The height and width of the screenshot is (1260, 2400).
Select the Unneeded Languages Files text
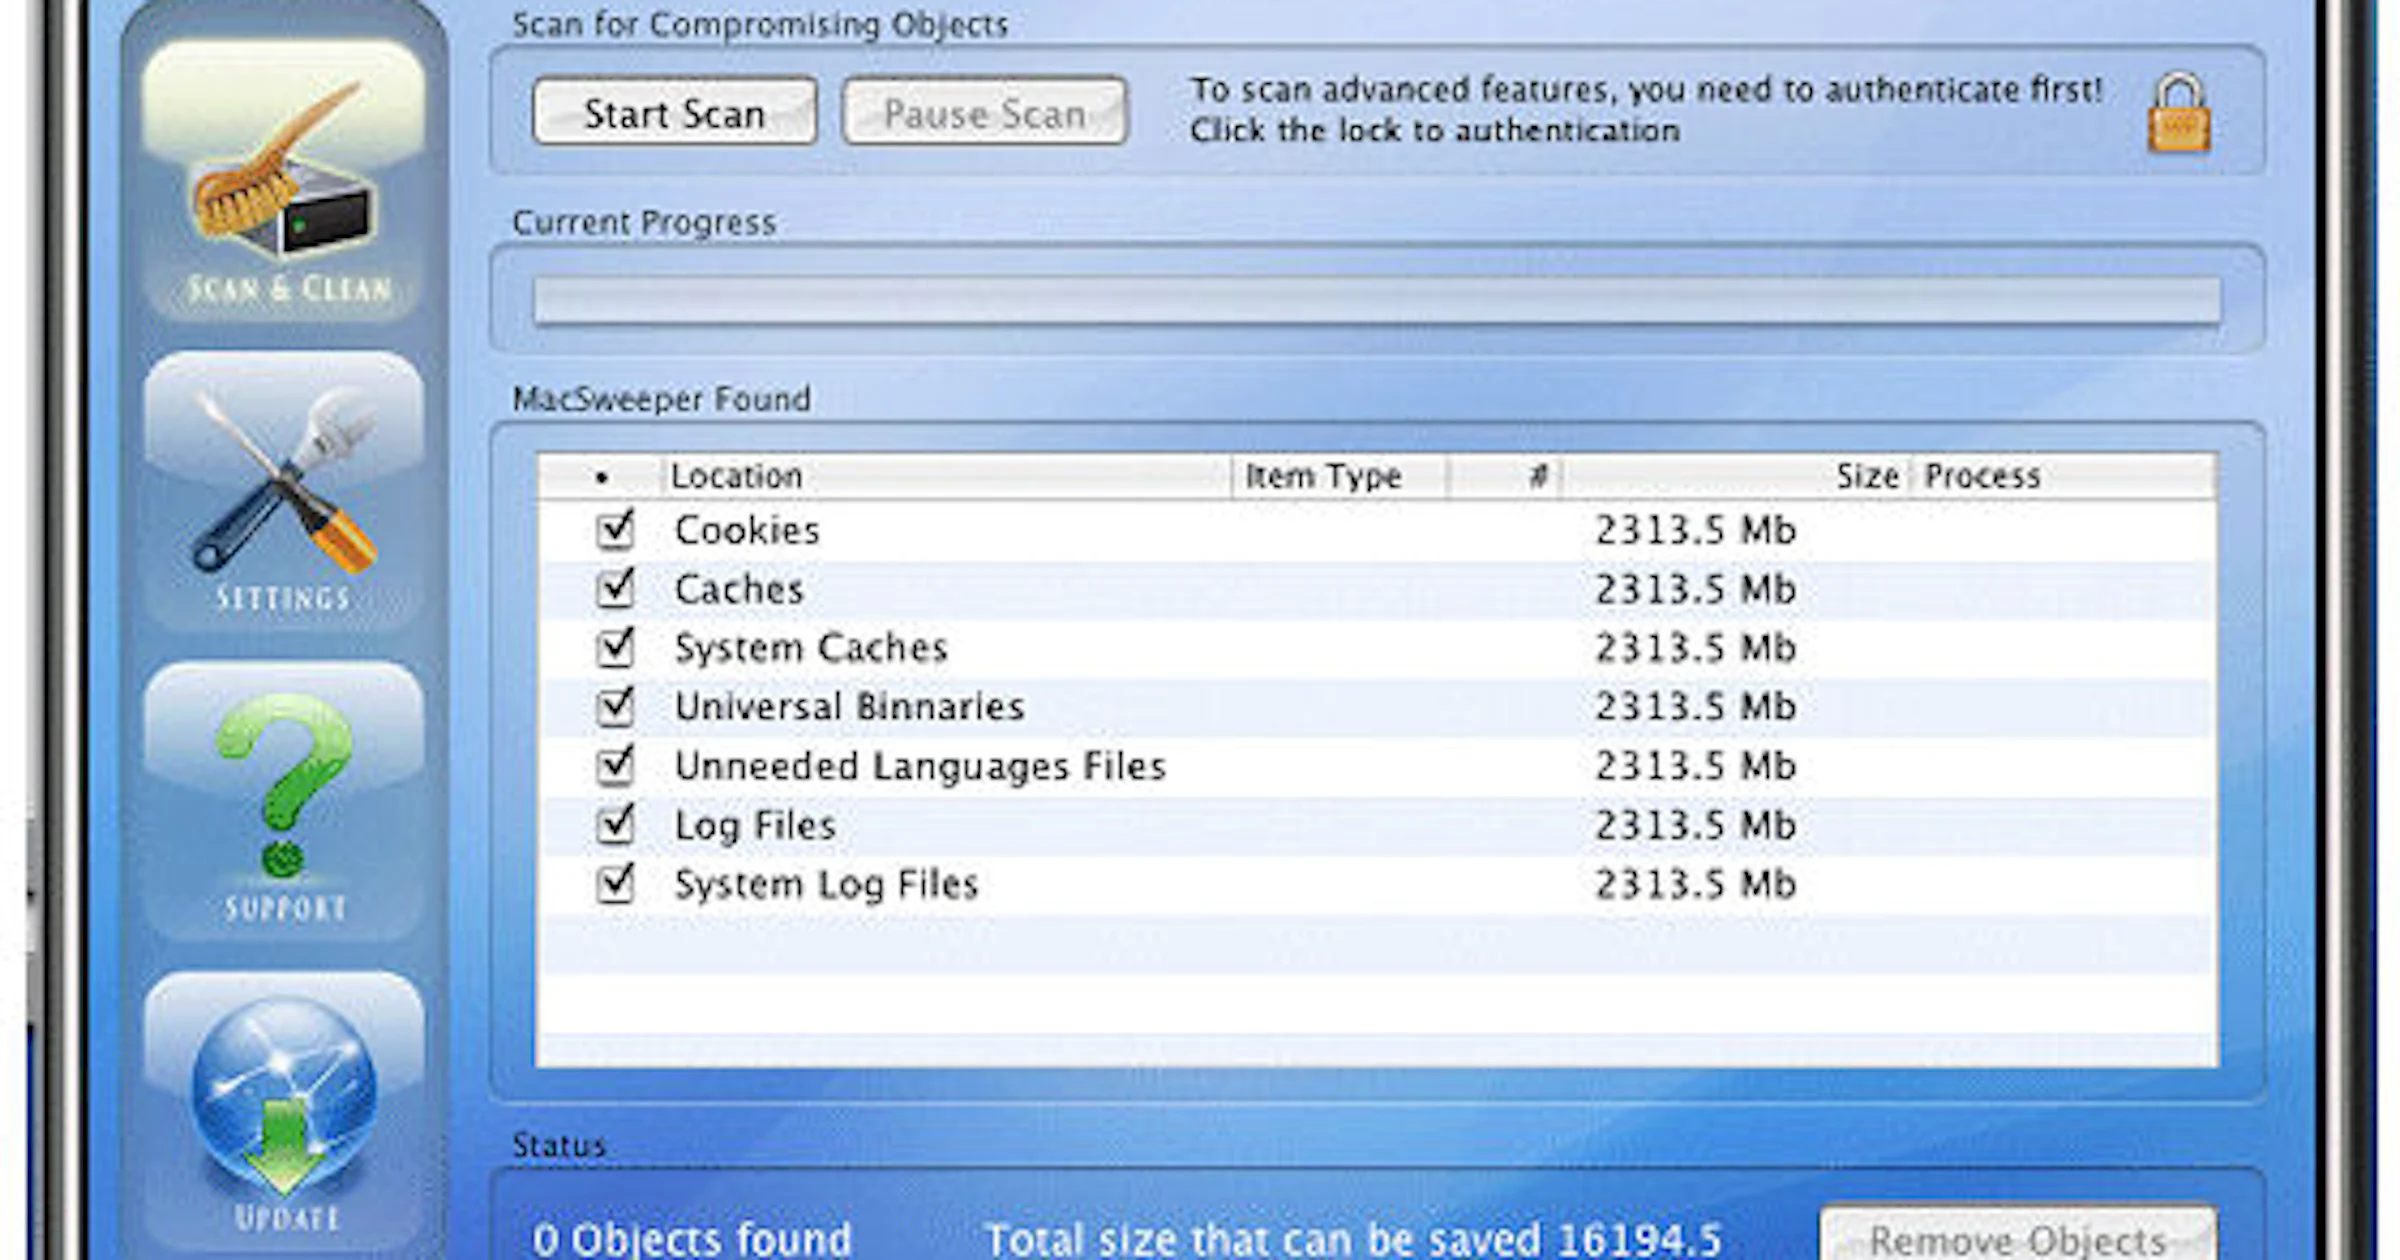coord(920,766)
